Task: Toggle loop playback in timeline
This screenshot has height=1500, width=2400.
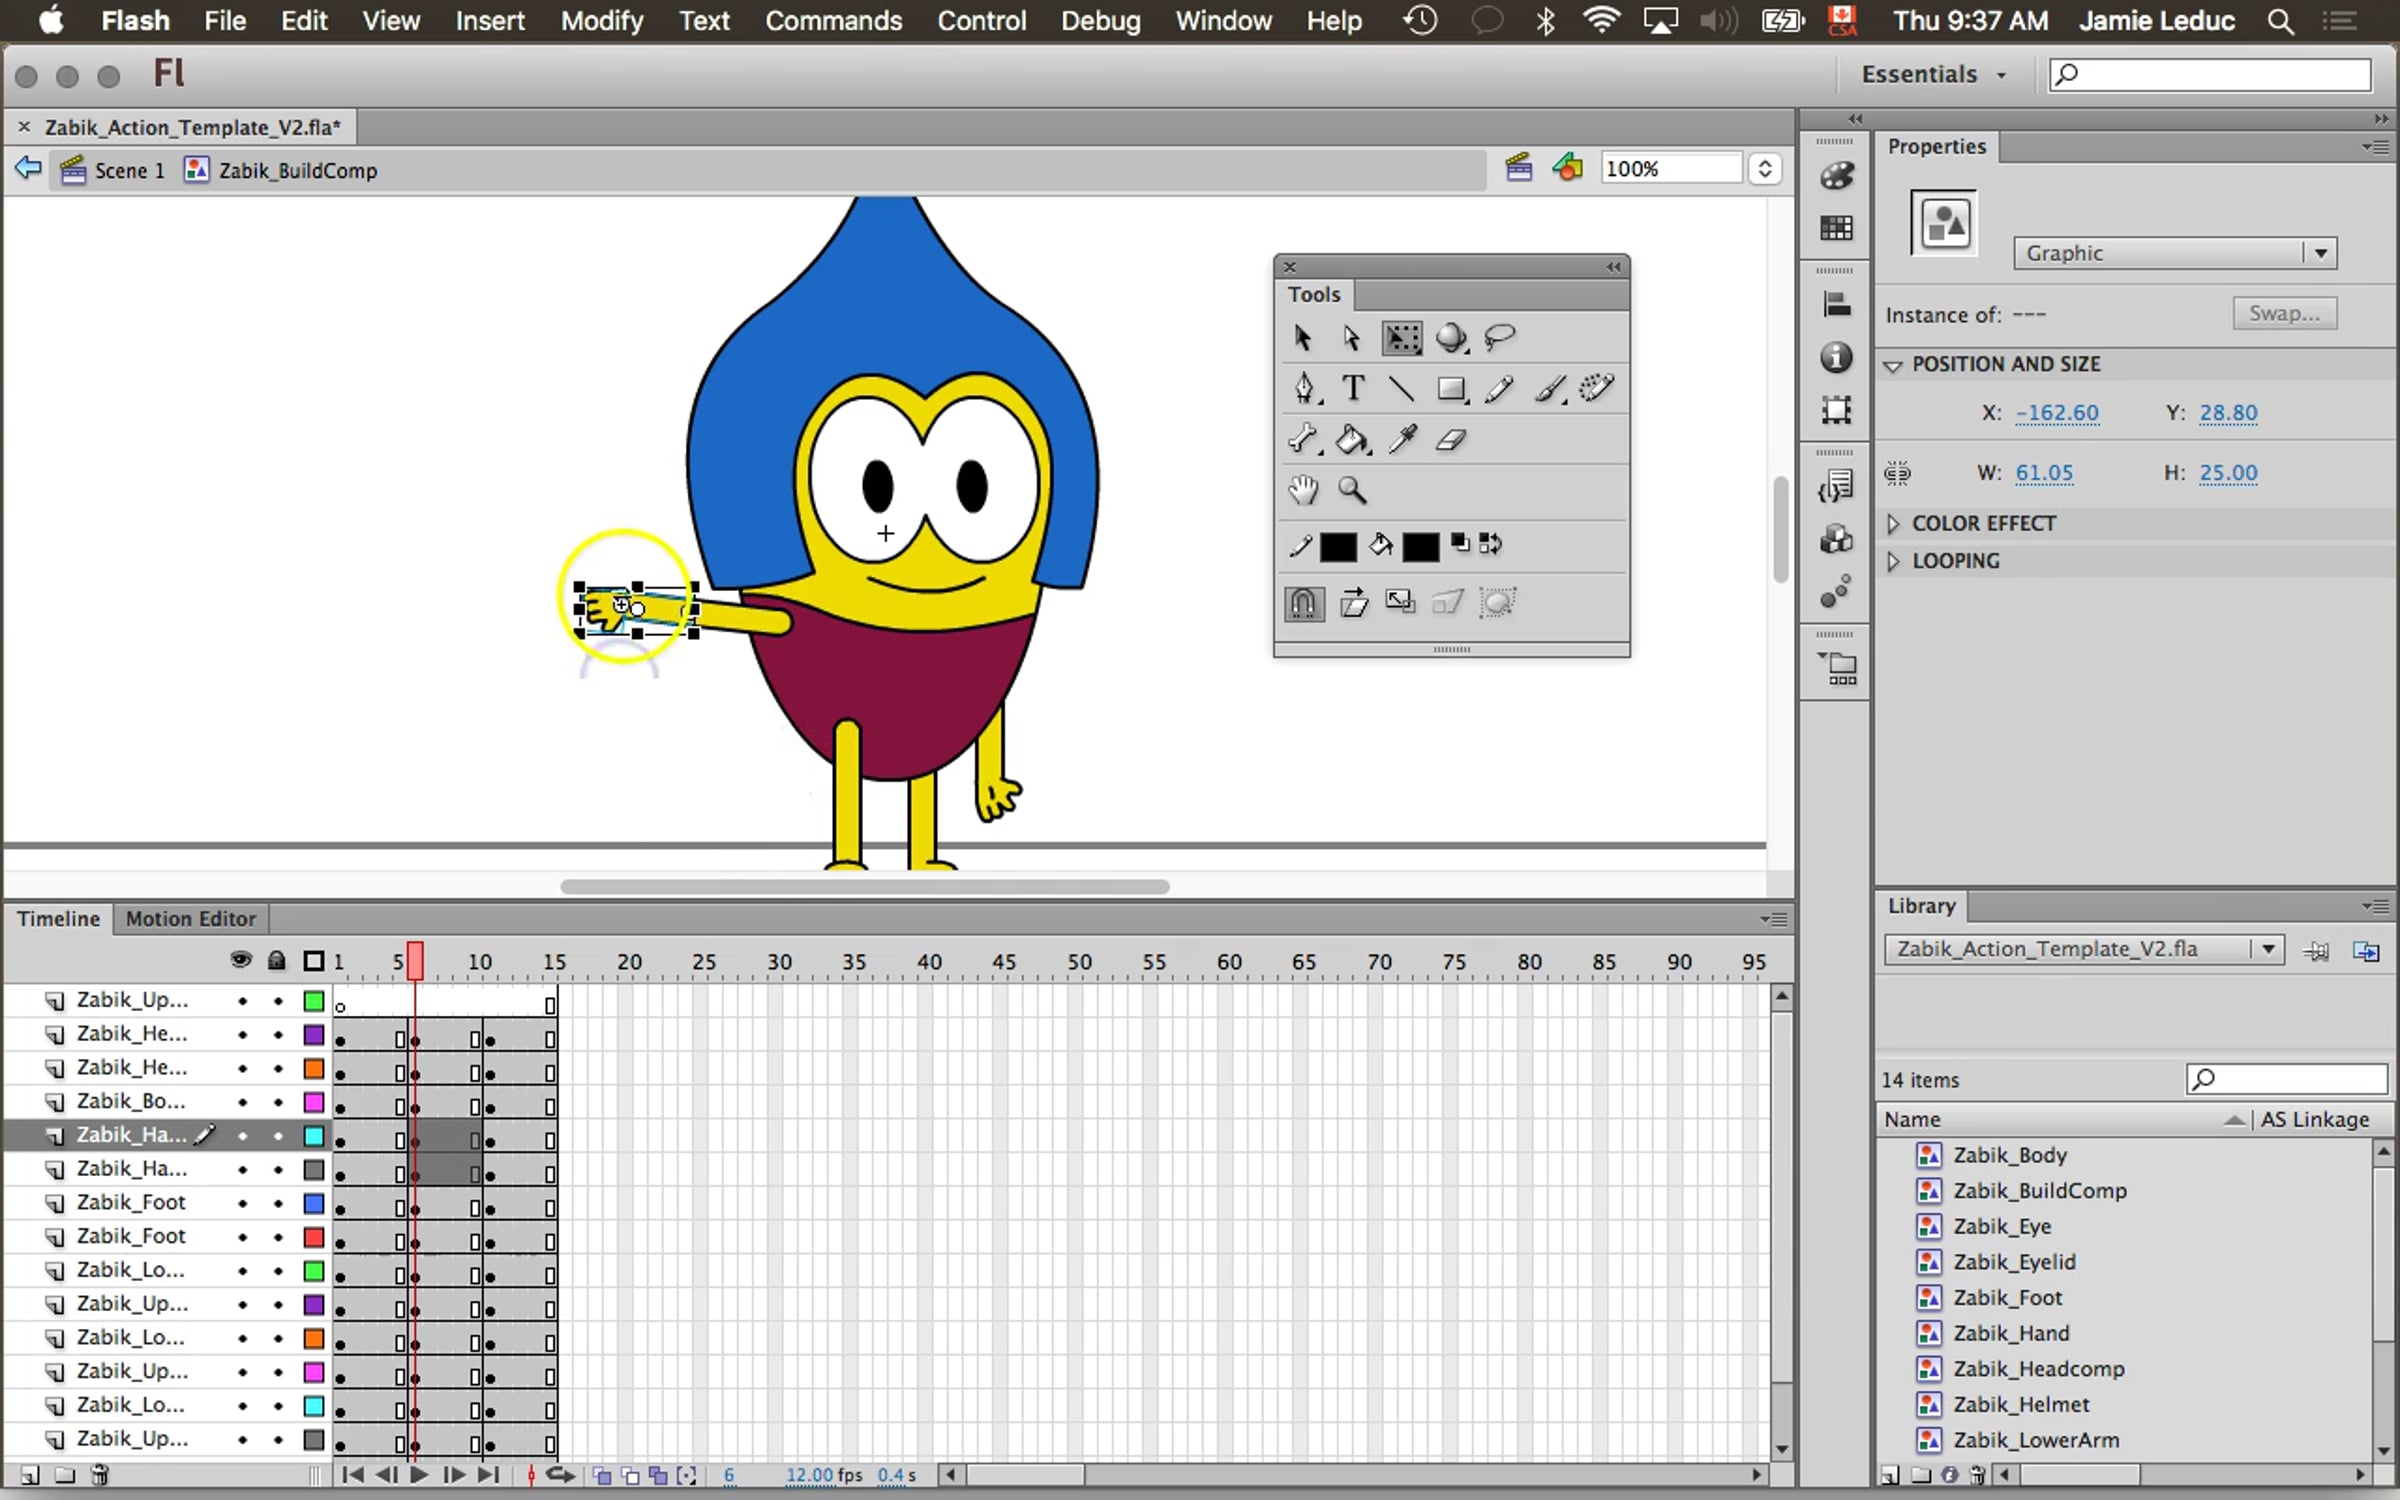Action: [561, 1475]
